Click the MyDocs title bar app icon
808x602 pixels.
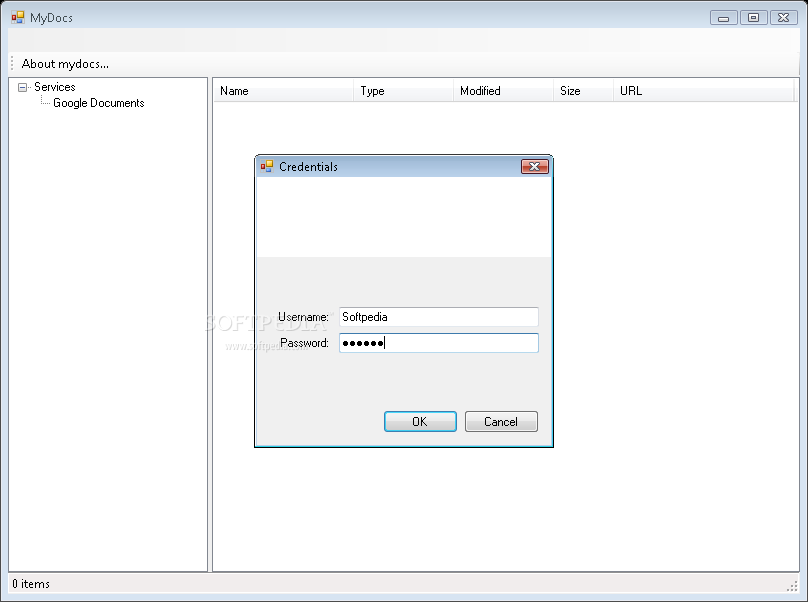tap(18, 18)
